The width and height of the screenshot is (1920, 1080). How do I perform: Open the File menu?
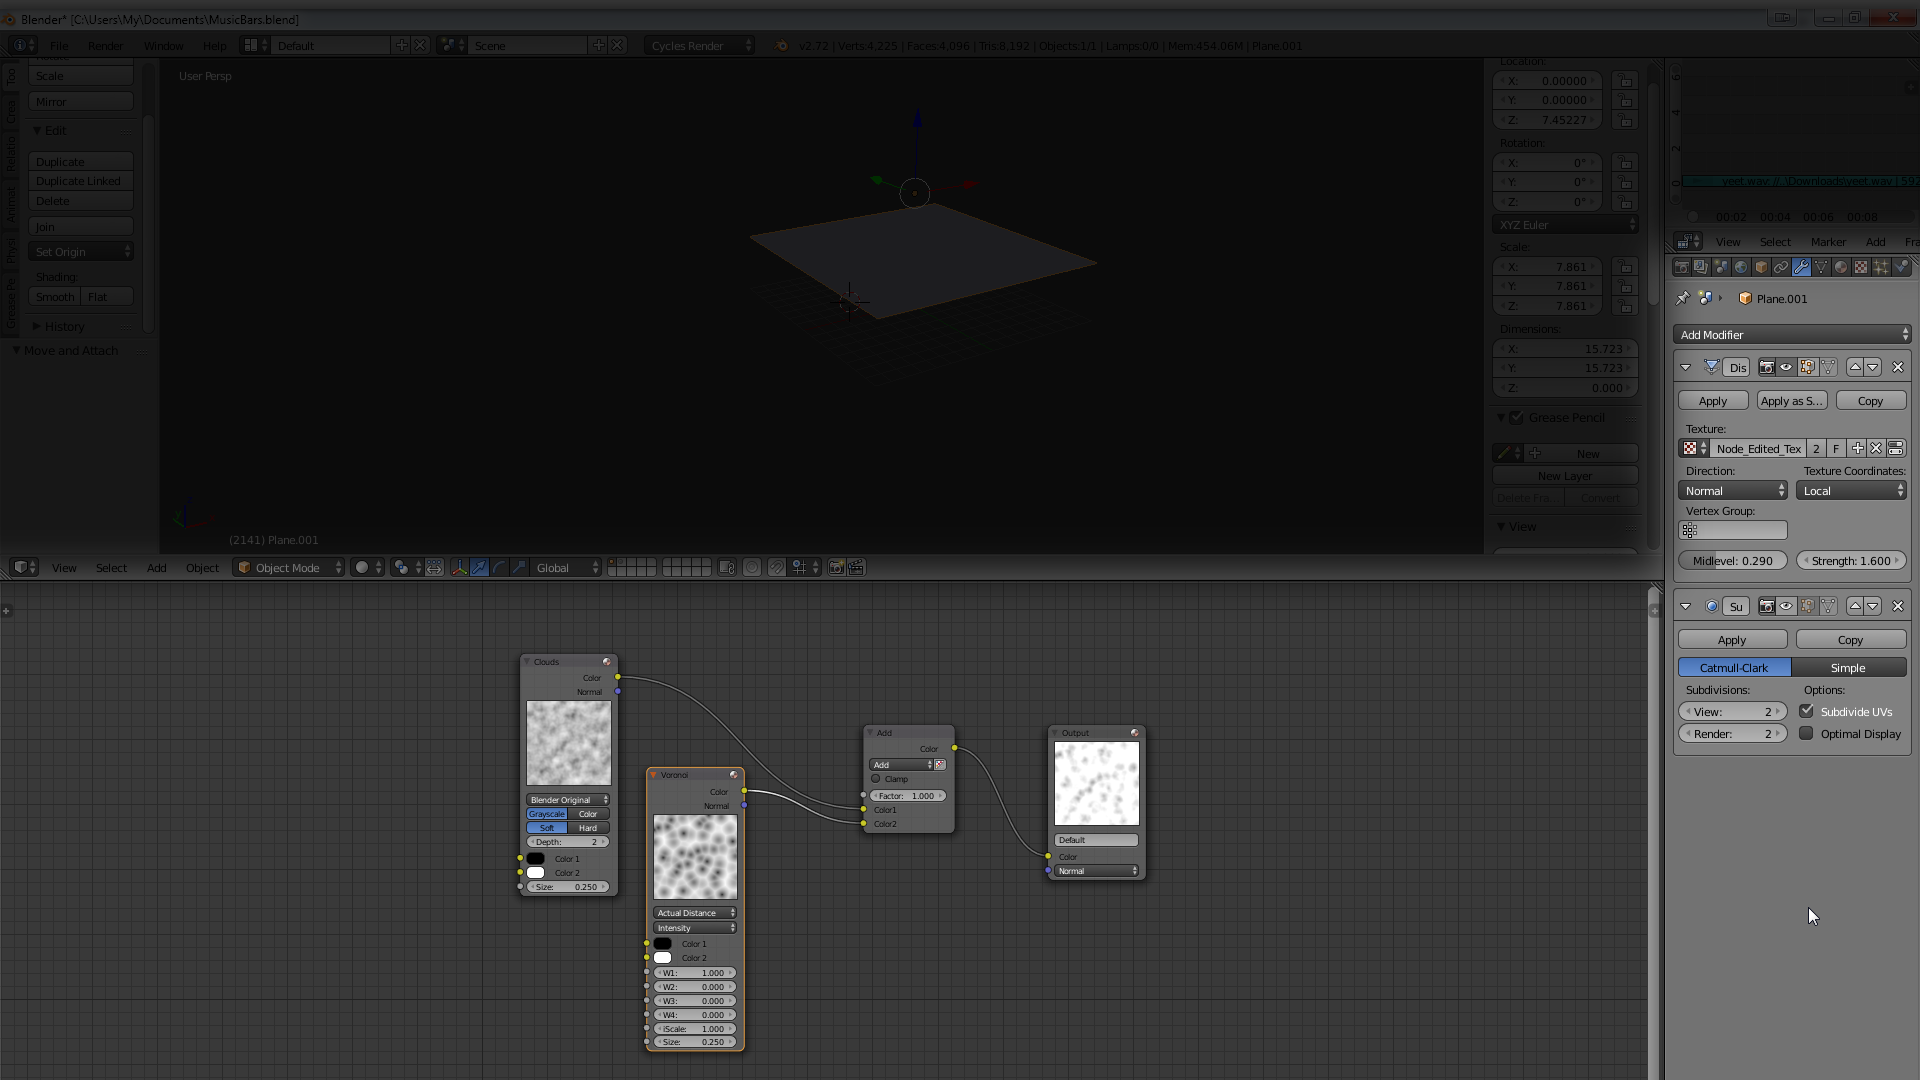click(x=59, y=45)
